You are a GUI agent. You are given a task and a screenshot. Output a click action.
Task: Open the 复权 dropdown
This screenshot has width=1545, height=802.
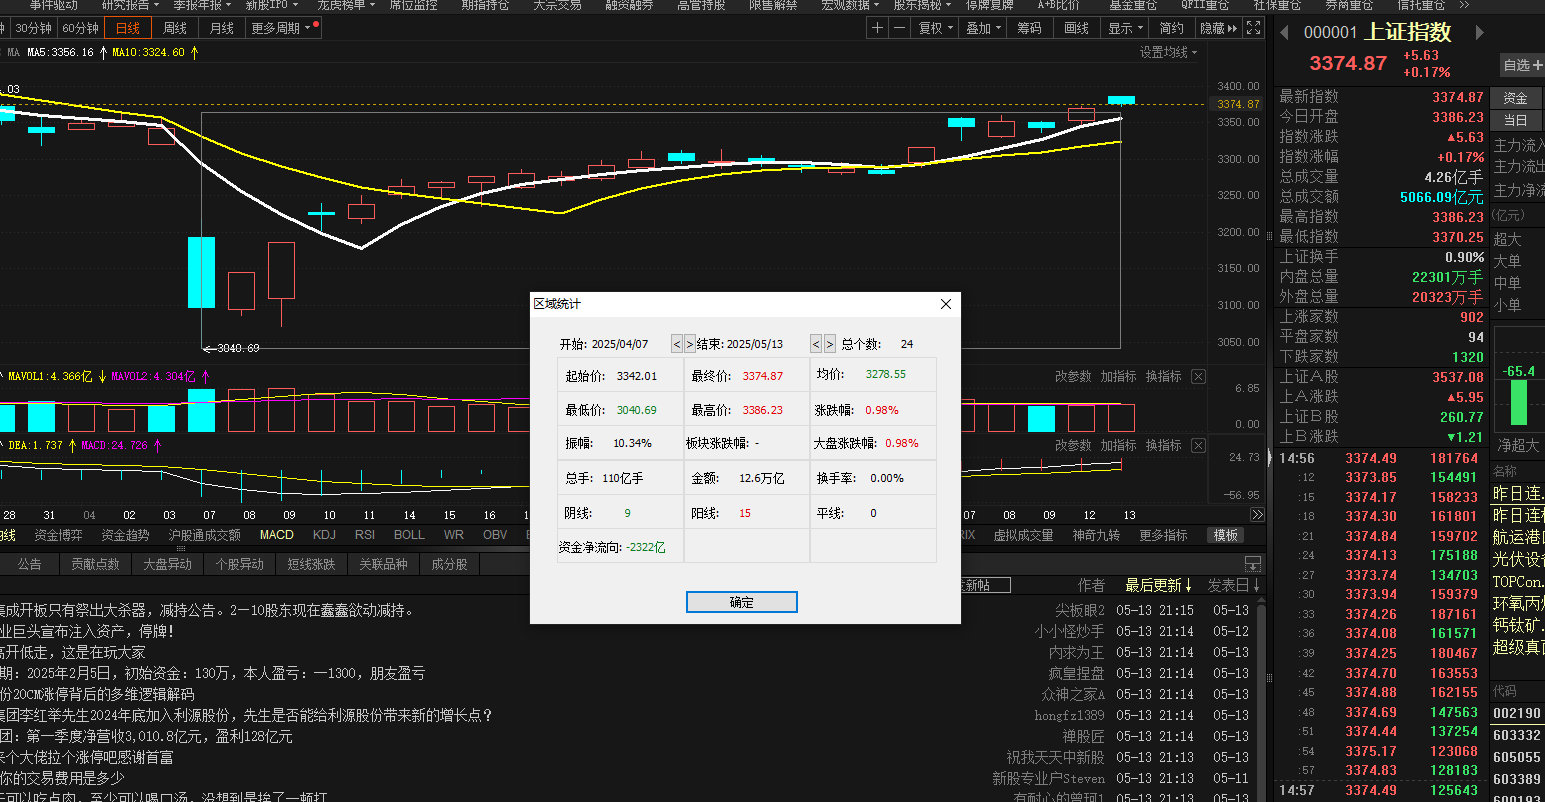936,28
